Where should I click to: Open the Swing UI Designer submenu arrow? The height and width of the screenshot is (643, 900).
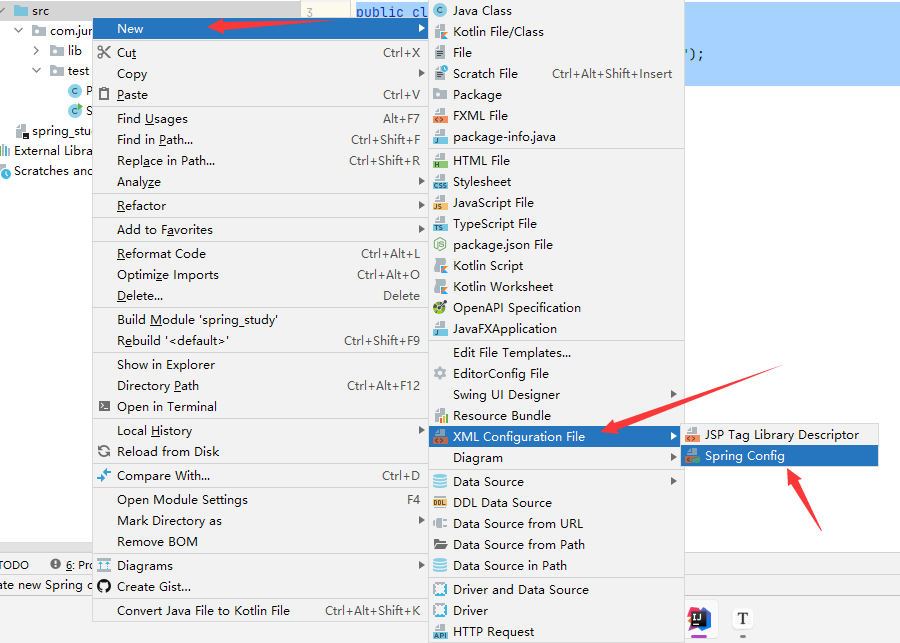(673, 394)
